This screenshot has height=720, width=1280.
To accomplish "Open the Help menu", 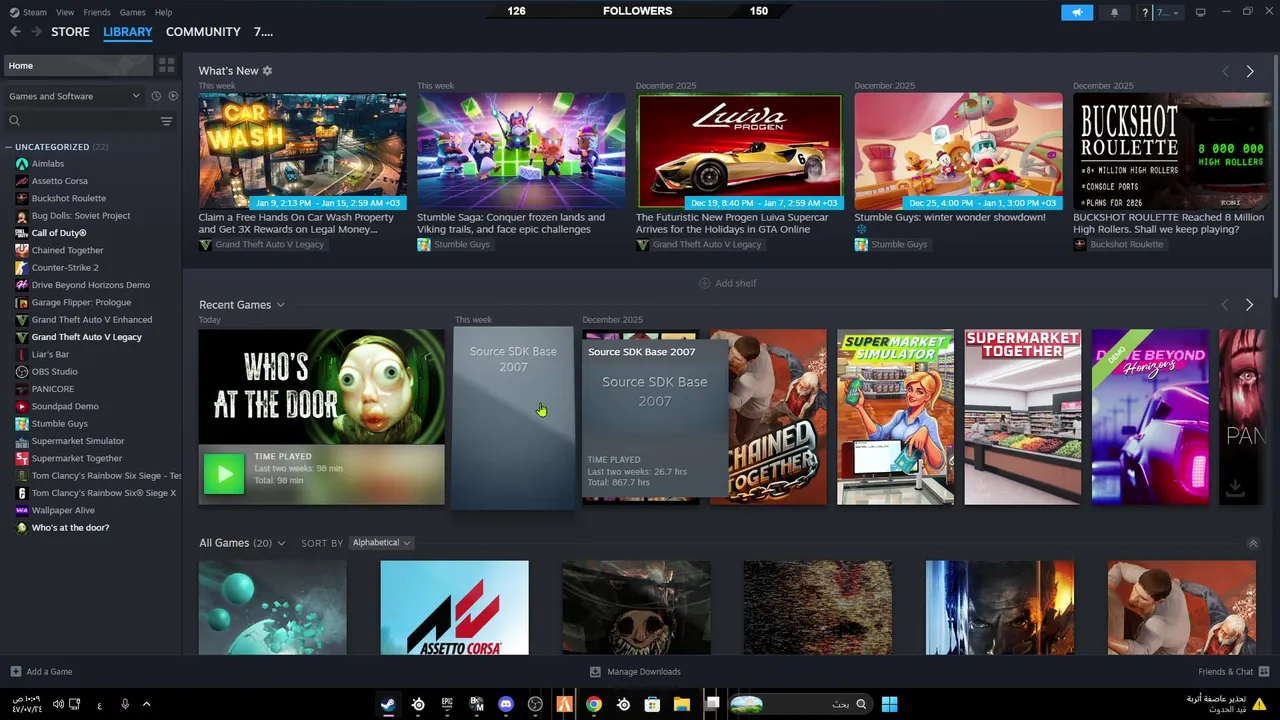I will (163, 12).
